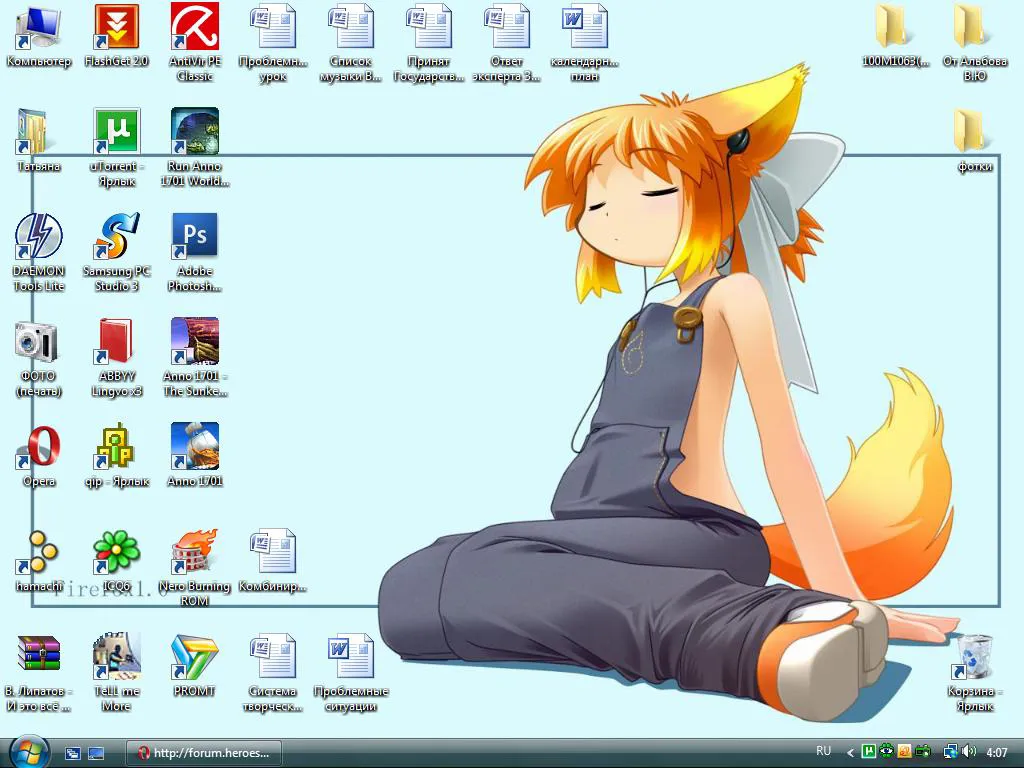Expand hidden tray icons arrow
This screenshot has height=768, width=1024.
(x=850, y=753)
